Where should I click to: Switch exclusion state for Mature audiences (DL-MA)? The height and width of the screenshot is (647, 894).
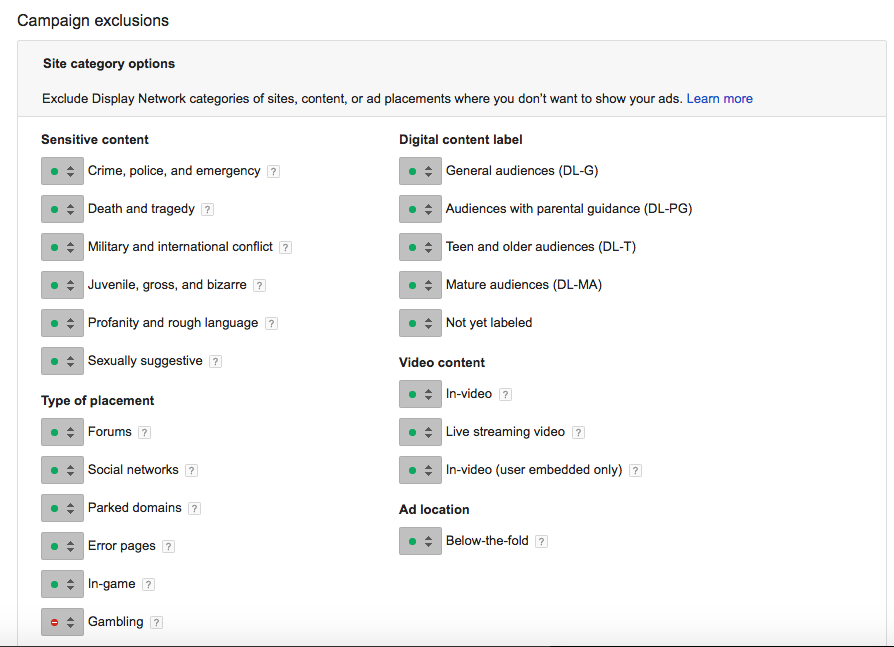pos(420,285)
